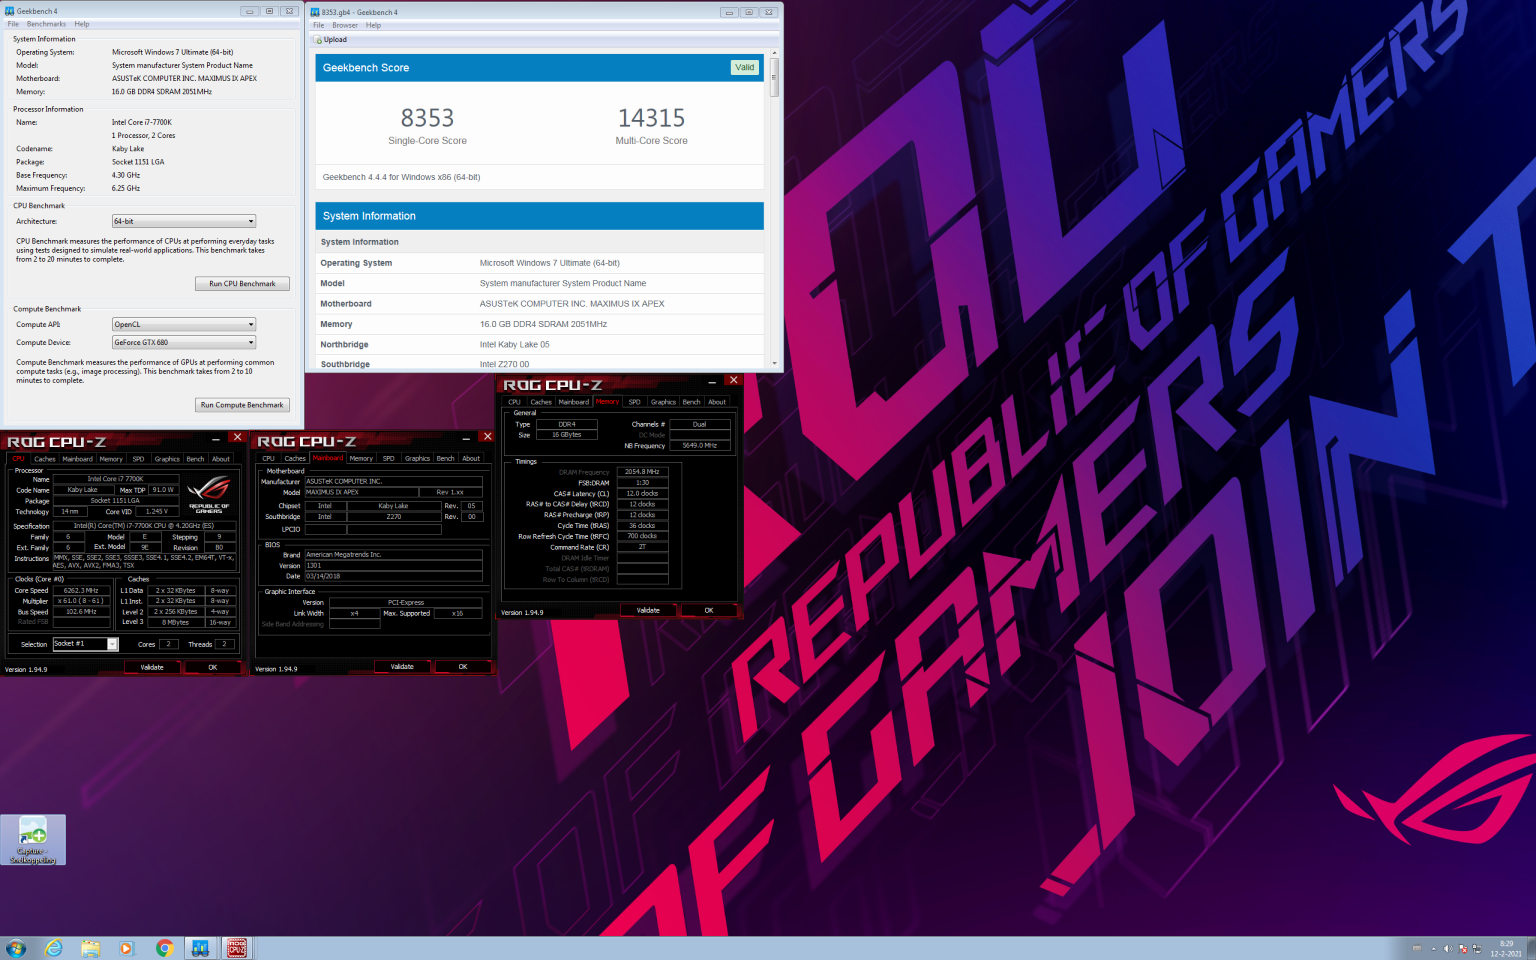
Task: Switch to Graphics tab in left CPU-Z window
Action: (x=167, y=459)
